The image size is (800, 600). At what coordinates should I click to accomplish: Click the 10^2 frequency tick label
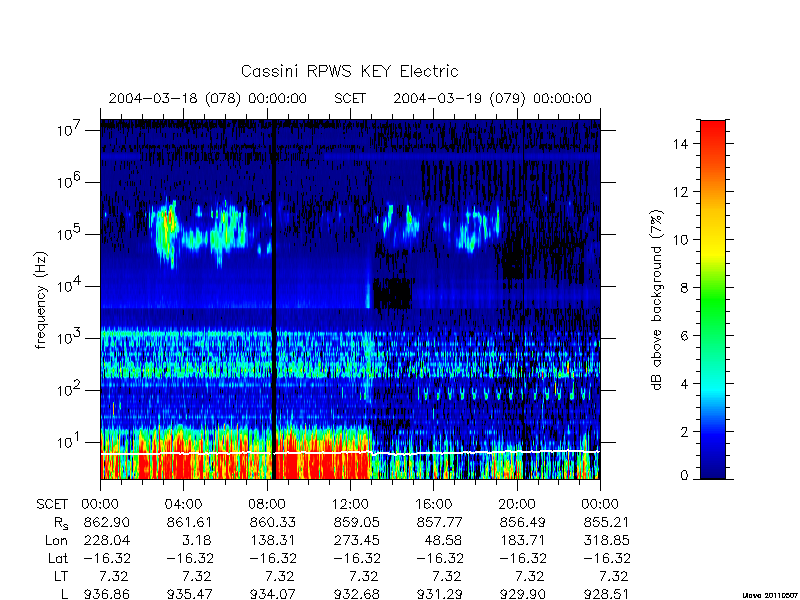(70, 389)
